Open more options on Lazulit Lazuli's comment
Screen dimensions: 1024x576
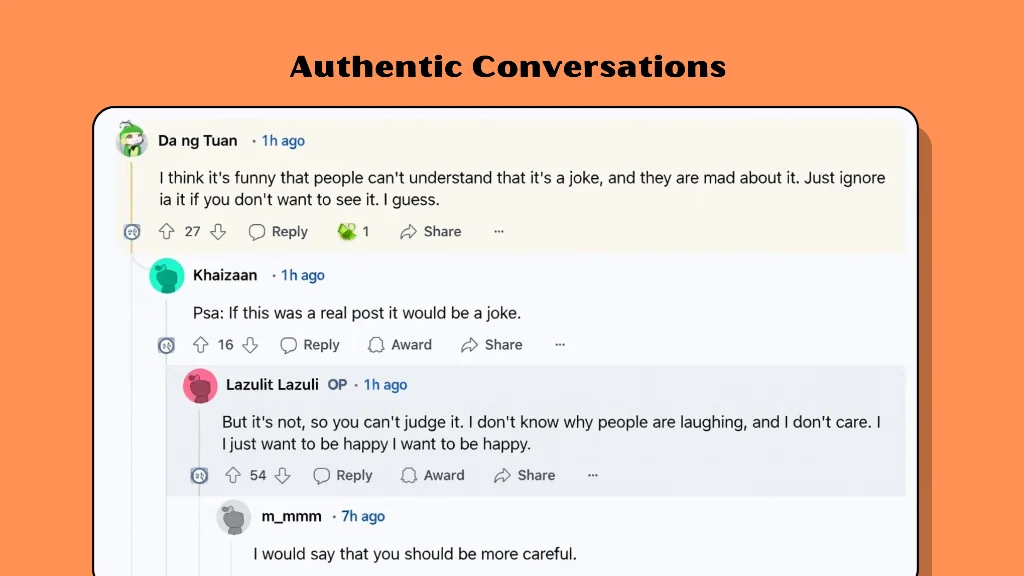pos(592,475)
